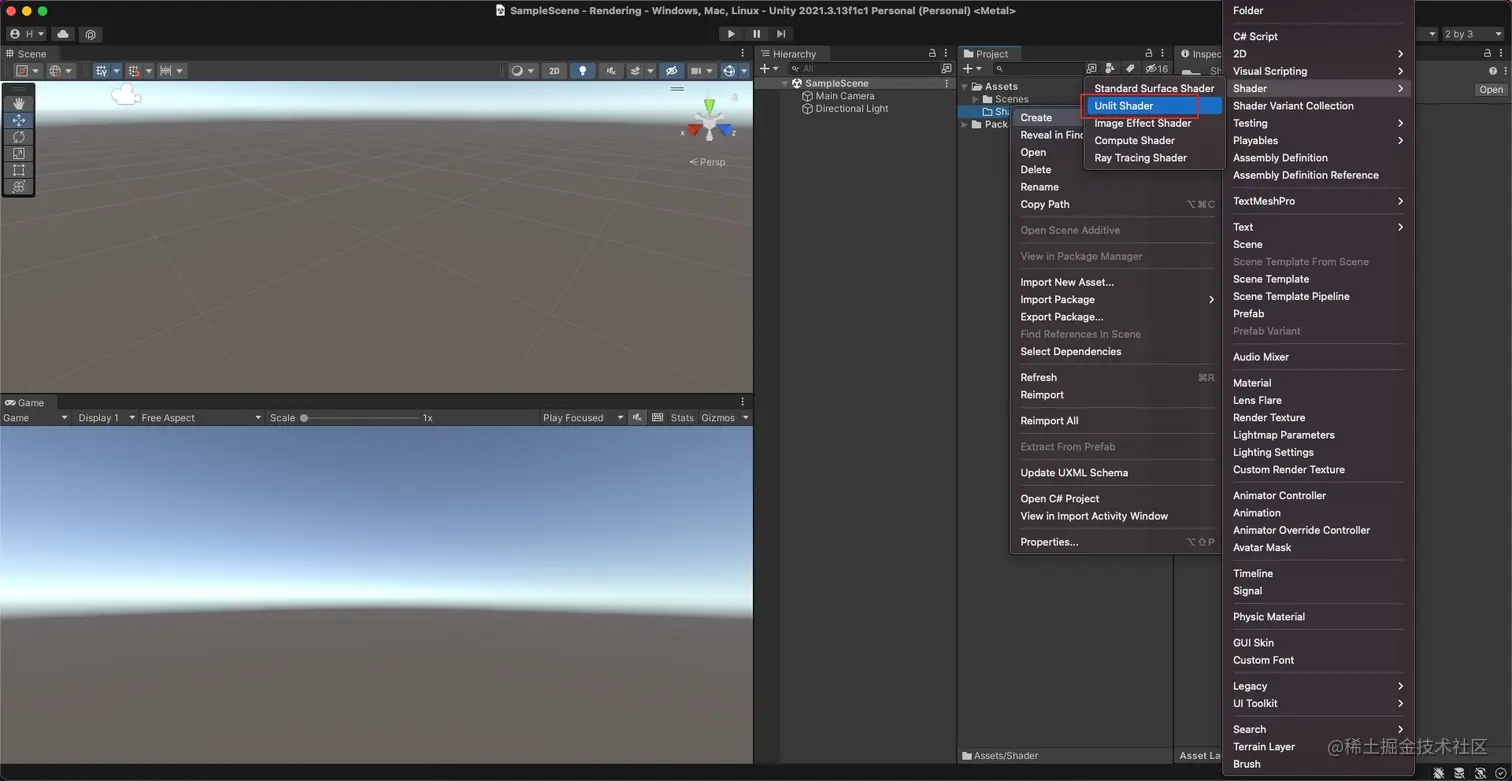
Task: Open the cloud services icon
Action: coord(63,34)
